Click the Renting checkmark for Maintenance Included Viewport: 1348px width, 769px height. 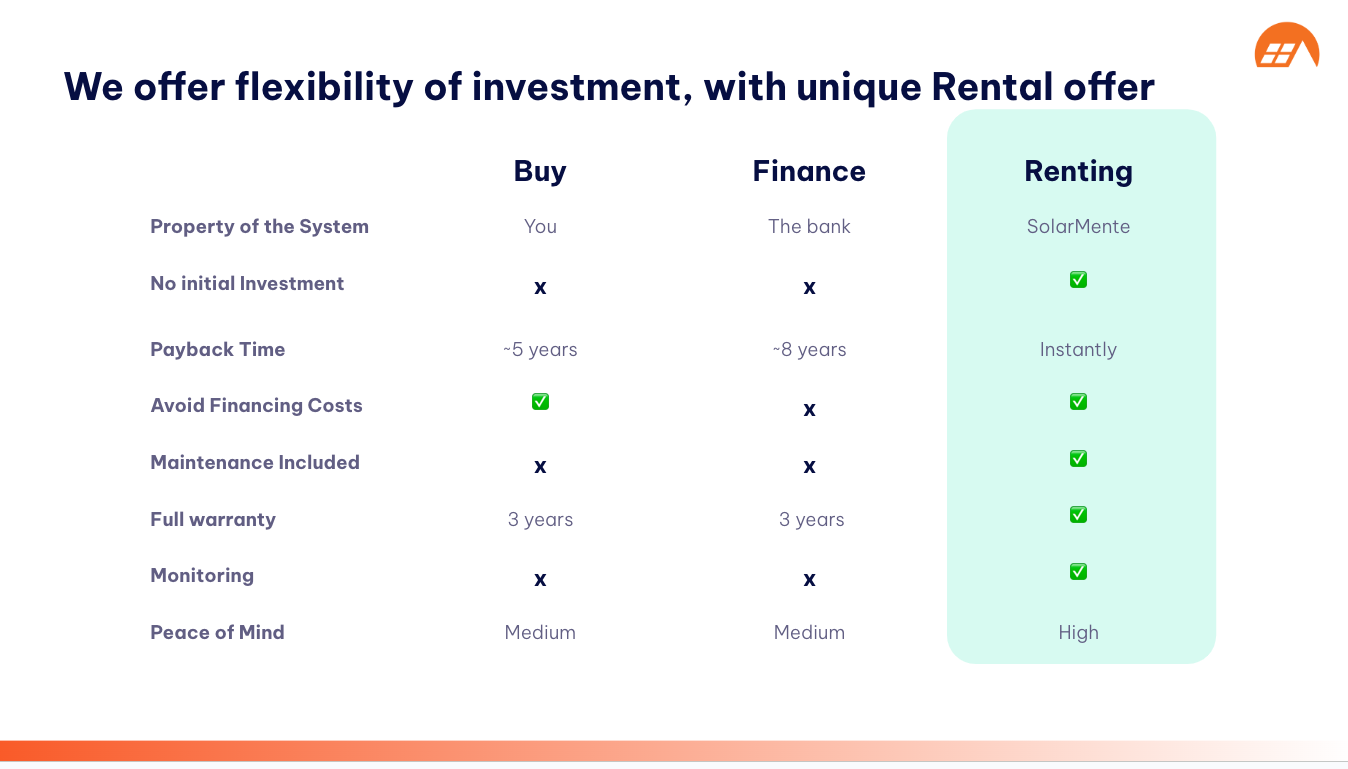coord(1078,459)
